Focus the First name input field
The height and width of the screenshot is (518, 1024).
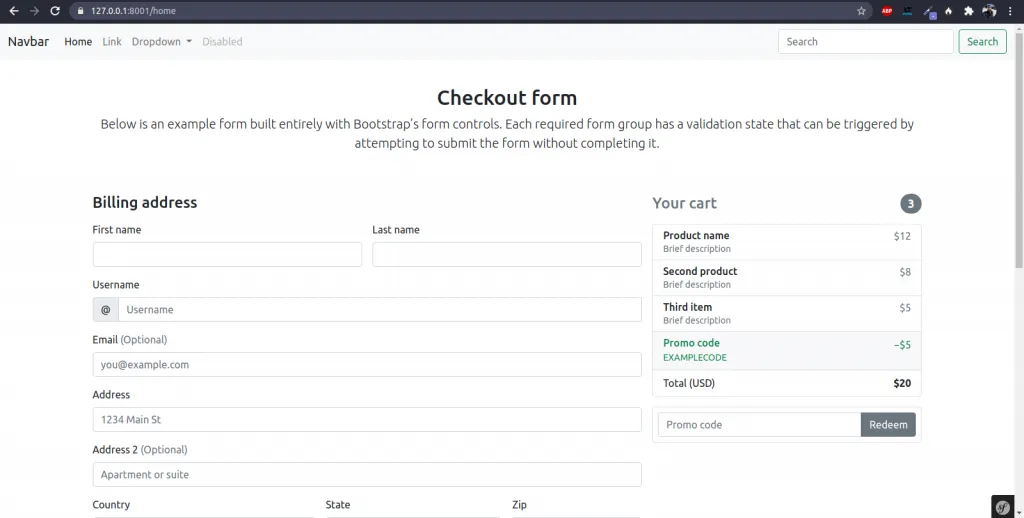[227, 255]
